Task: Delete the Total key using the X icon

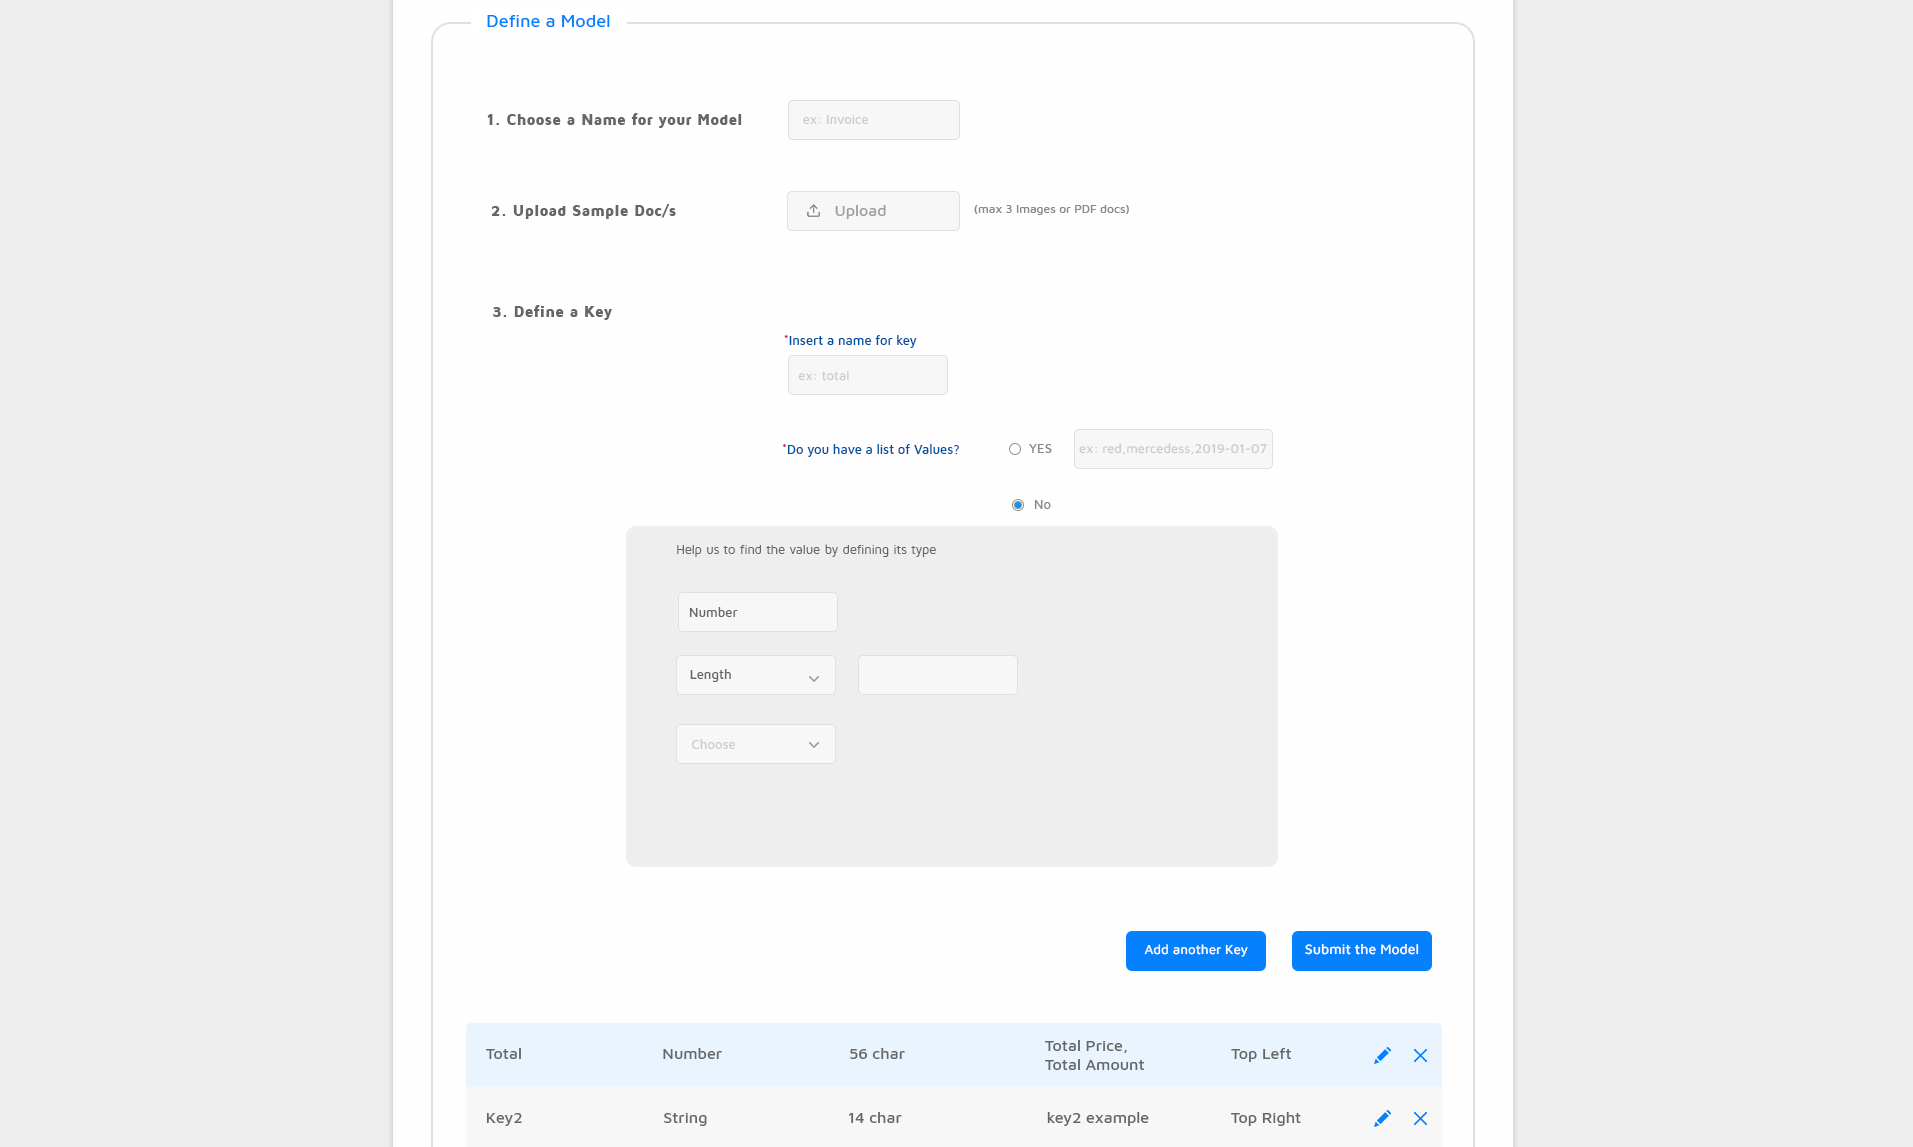Action: 1419,1055
